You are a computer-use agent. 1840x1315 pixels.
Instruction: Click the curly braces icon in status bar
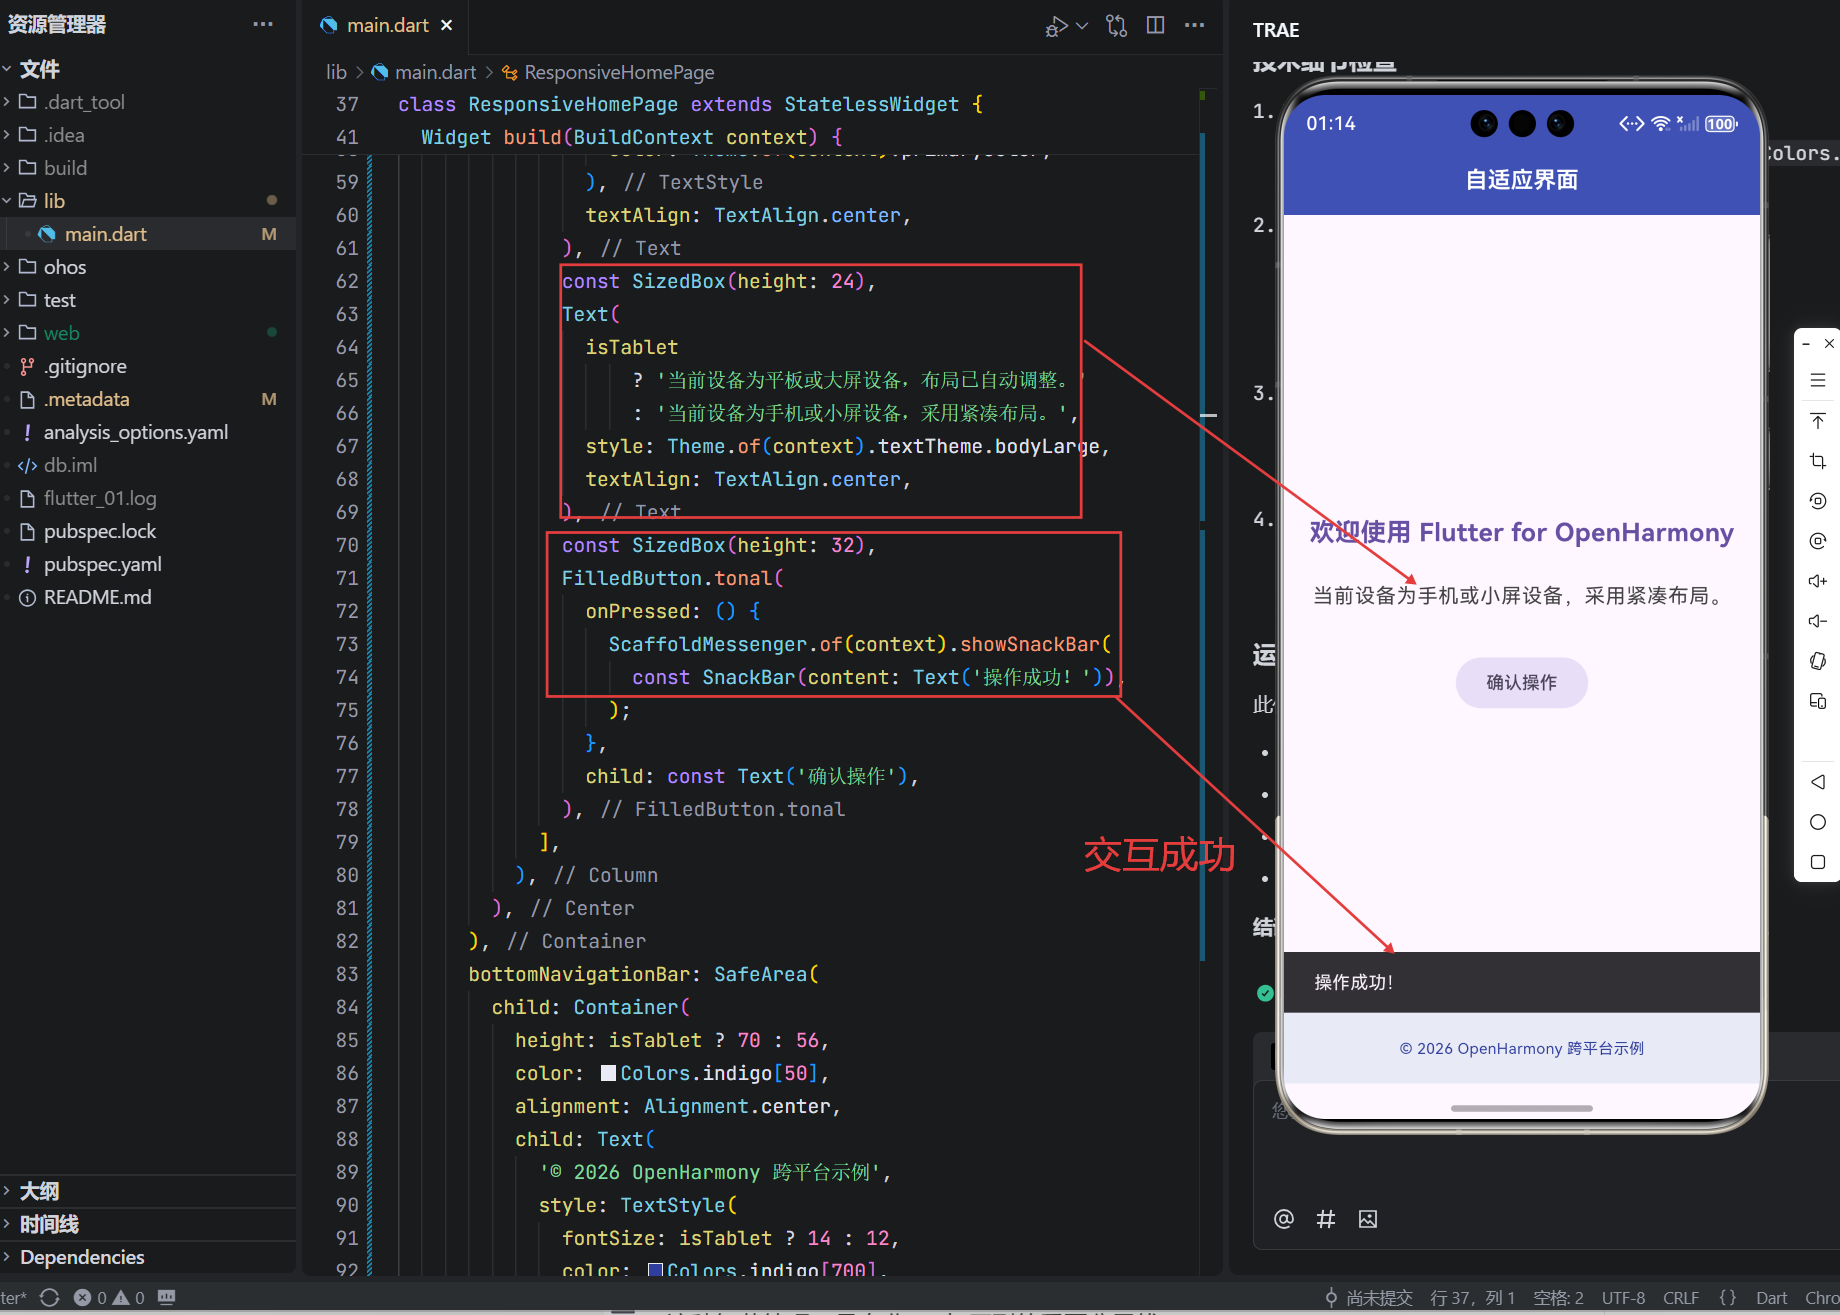pyautogui.click(x=1728, y=1297)
